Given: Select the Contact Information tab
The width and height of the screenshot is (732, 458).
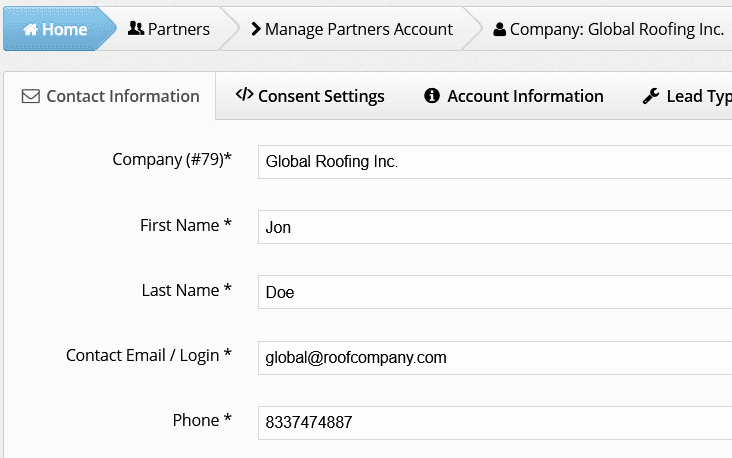Looking at the screenshot, I should (x=110, y=96).
